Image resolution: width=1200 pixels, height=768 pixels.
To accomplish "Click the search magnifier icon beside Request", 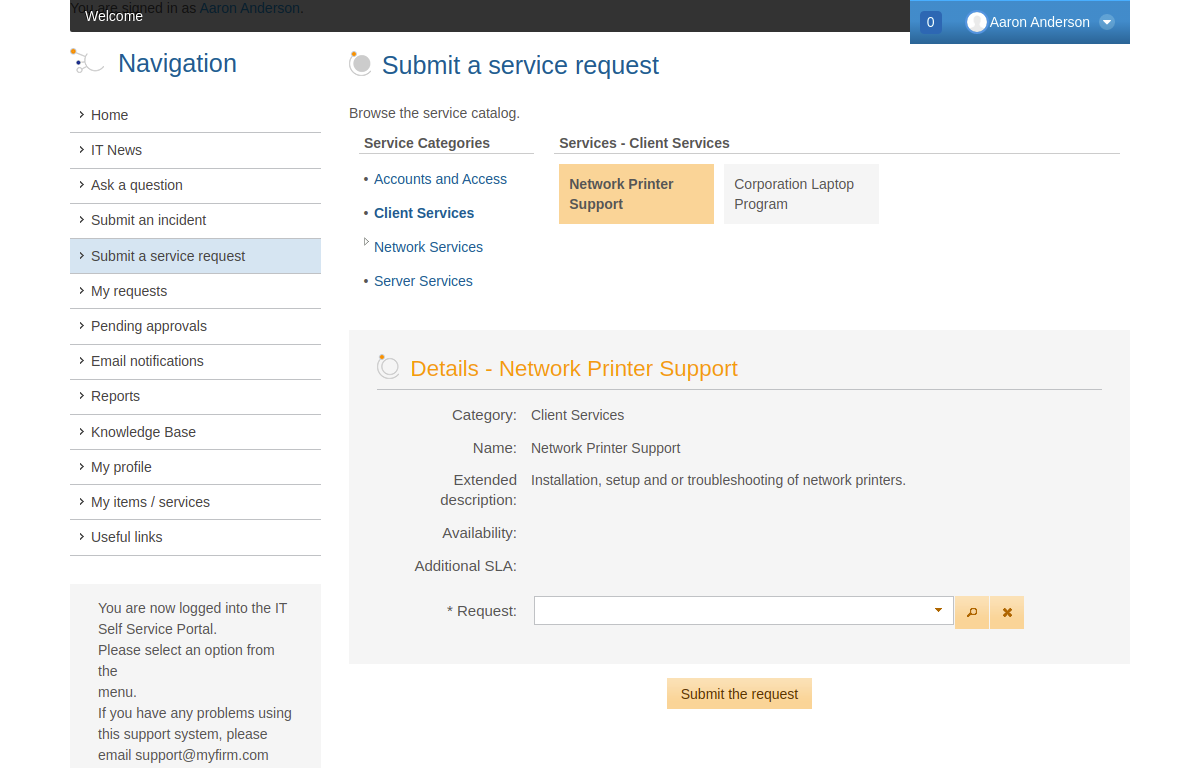I will pyautogui.click(x=972, y=612).
